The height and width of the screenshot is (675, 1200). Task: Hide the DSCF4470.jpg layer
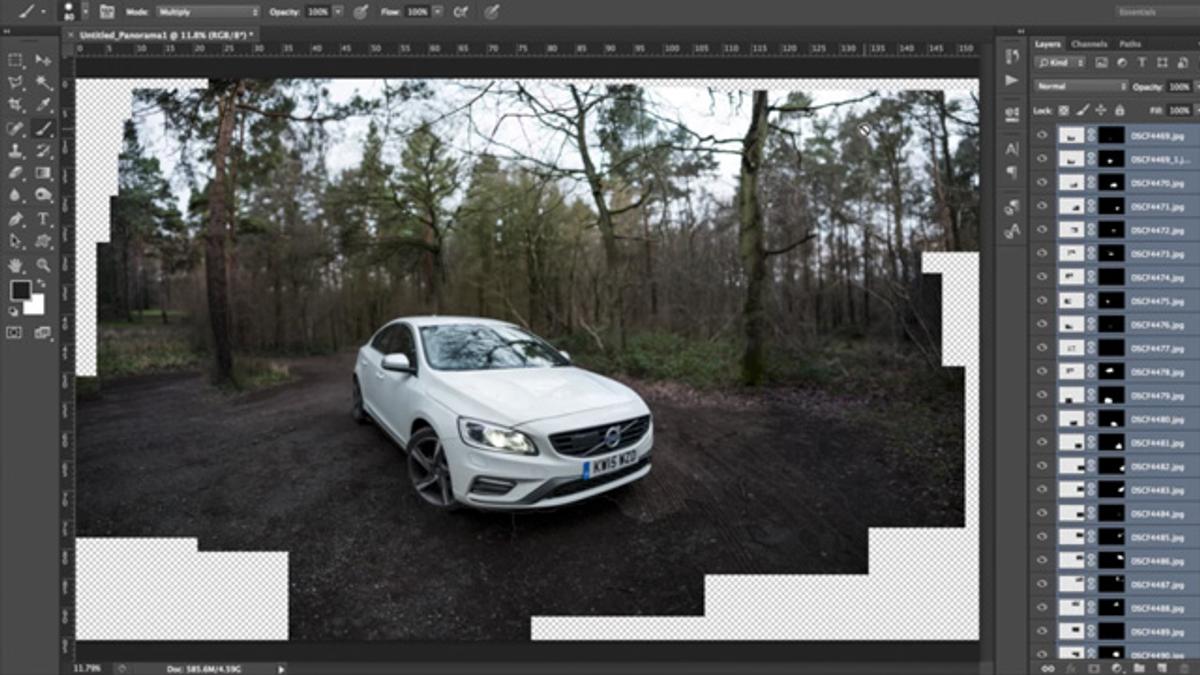coord(1043,182)
